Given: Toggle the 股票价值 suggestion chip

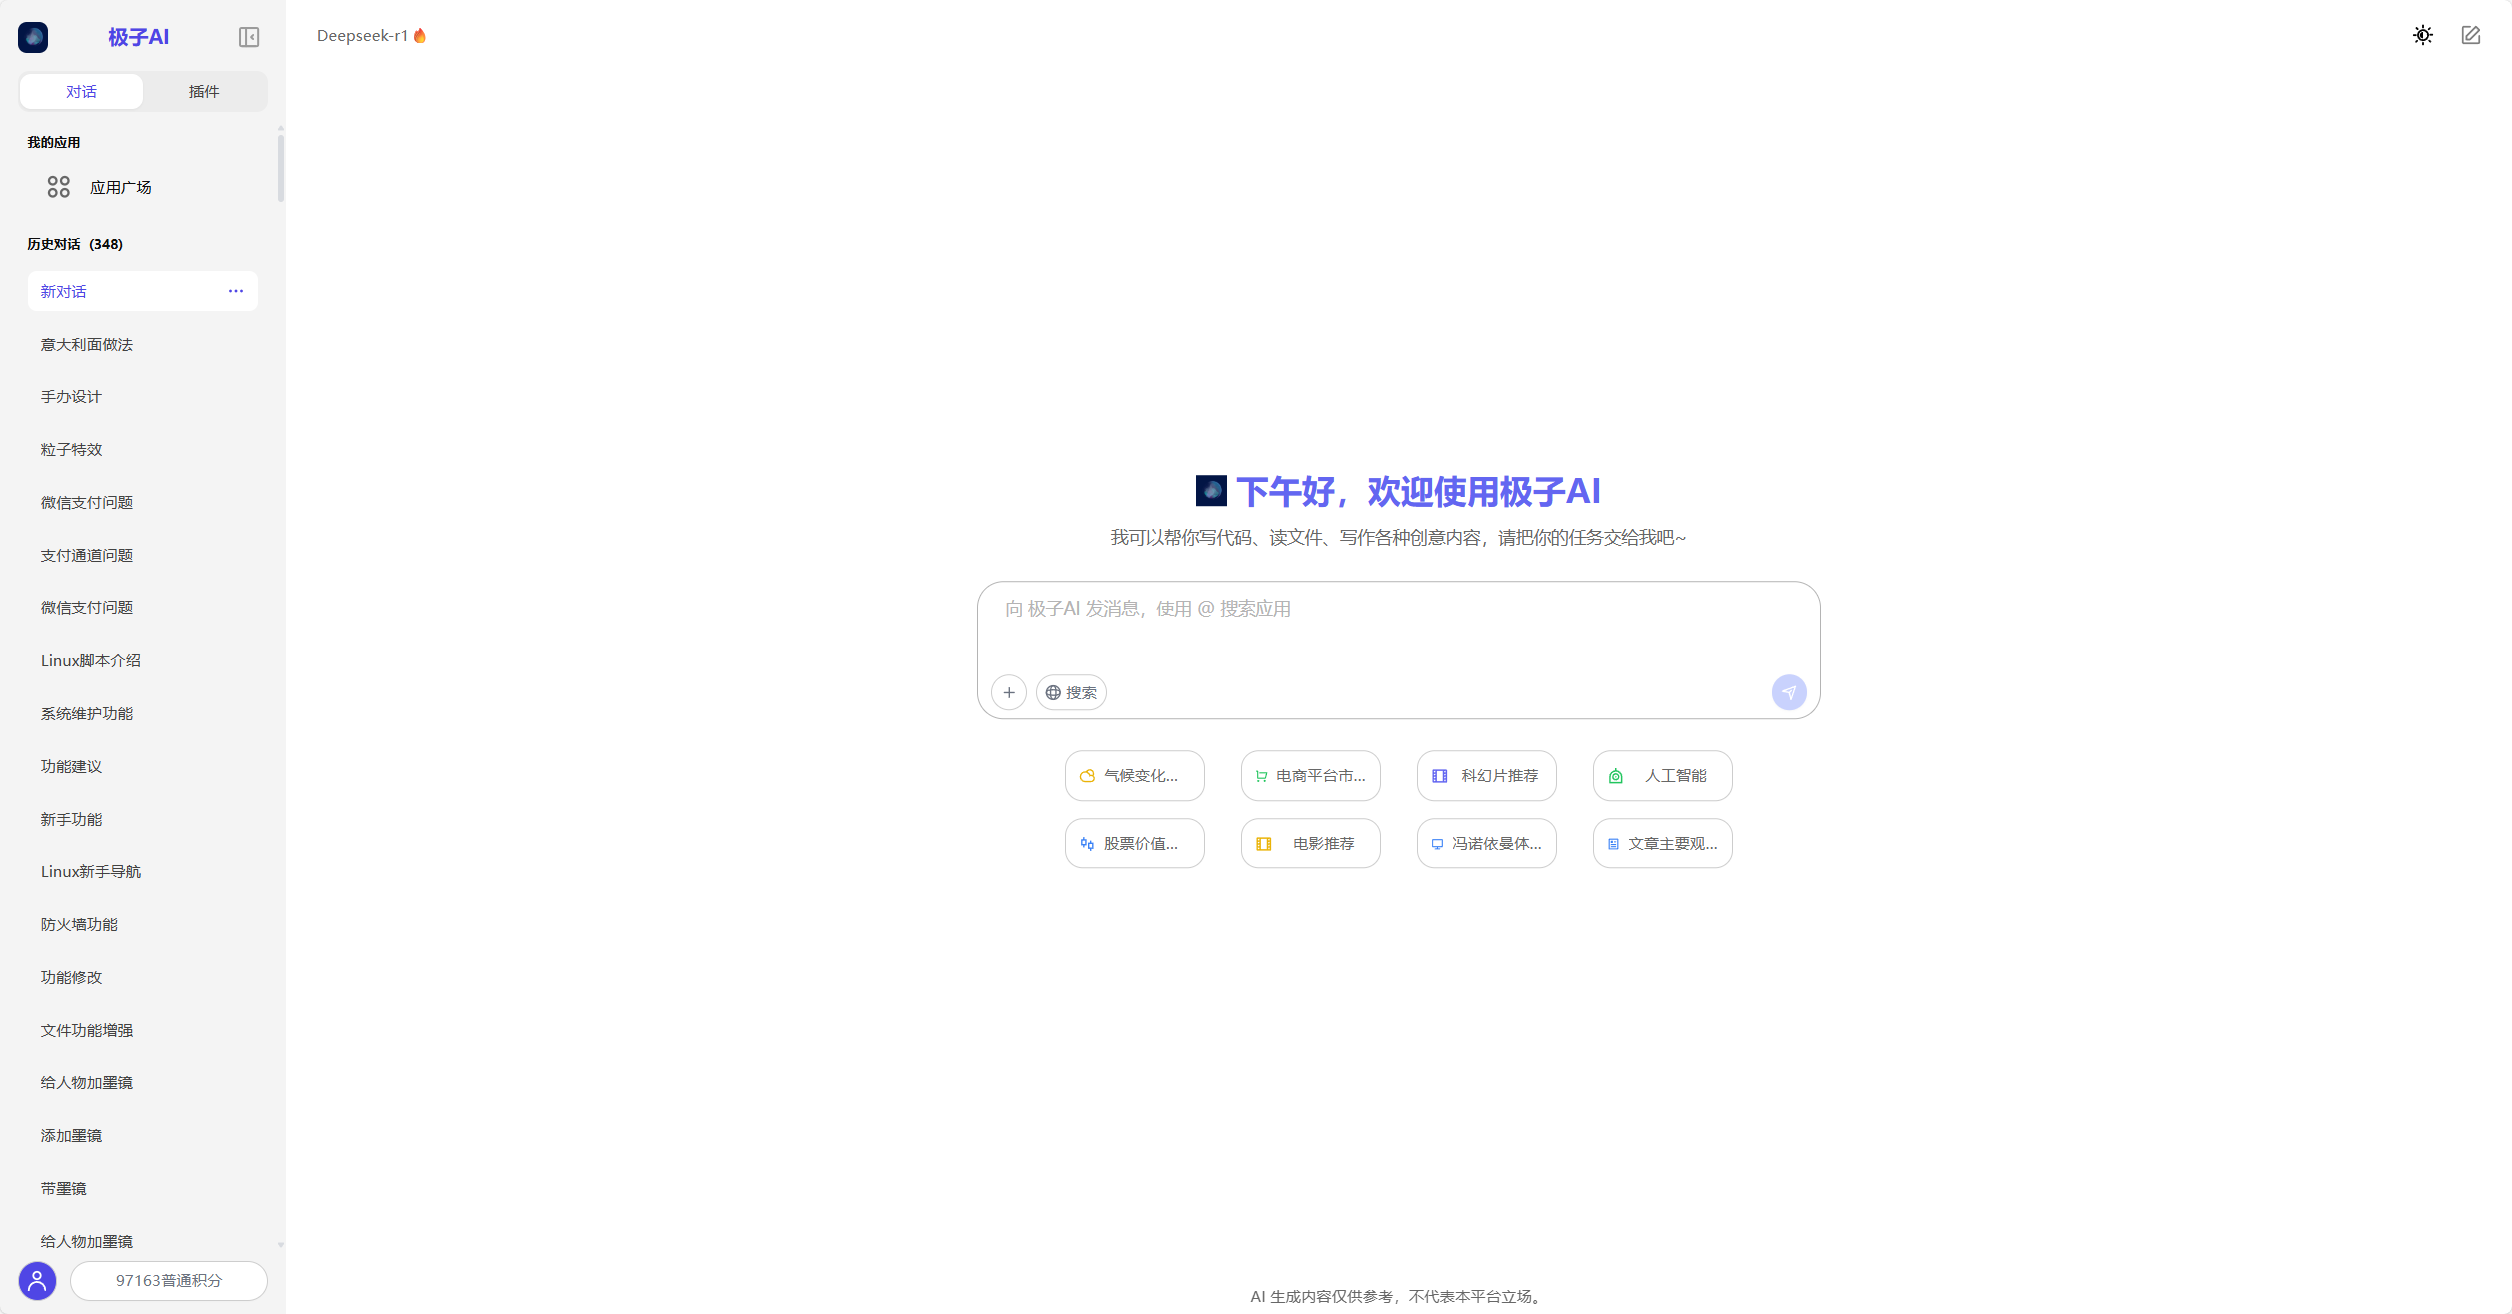Looking at the screenshot, I should [x=1134, y=843].
